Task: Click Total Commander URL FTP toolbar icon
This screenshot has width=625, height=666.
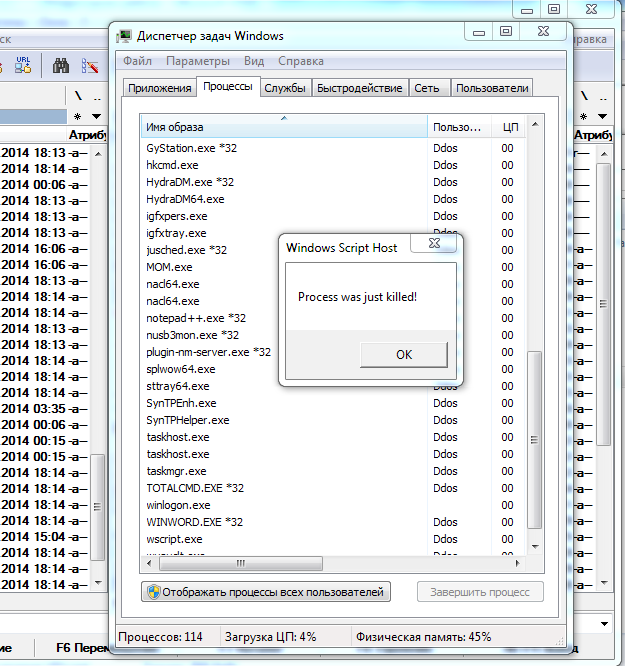Action: click(x=23, y=65)
